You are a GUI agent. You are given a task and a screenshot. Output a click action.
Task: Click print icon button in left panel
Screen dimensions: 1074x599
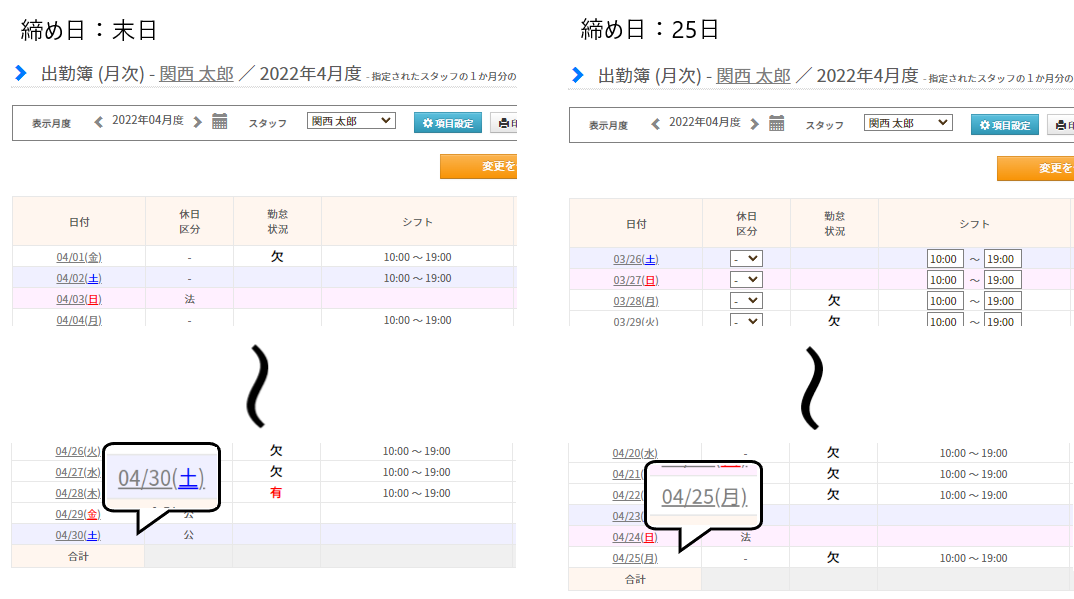pyautogui.click(x=504, y=123)
